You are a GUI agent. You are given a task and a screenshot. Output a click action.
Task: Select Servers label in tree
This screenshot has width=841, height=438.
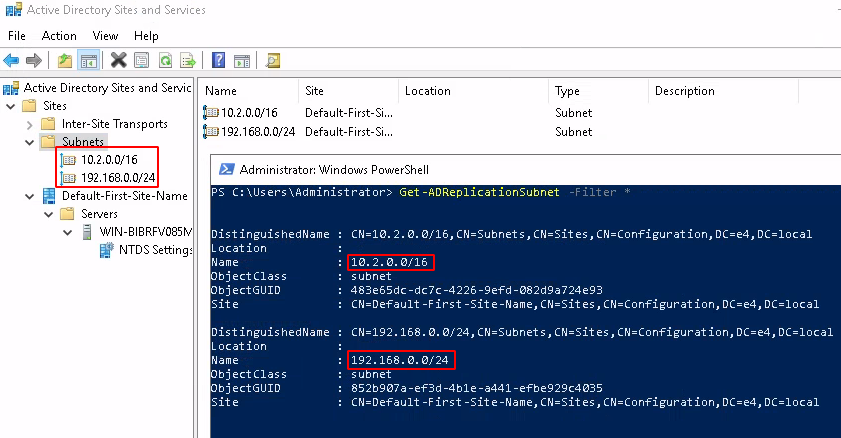pos(99,214)
